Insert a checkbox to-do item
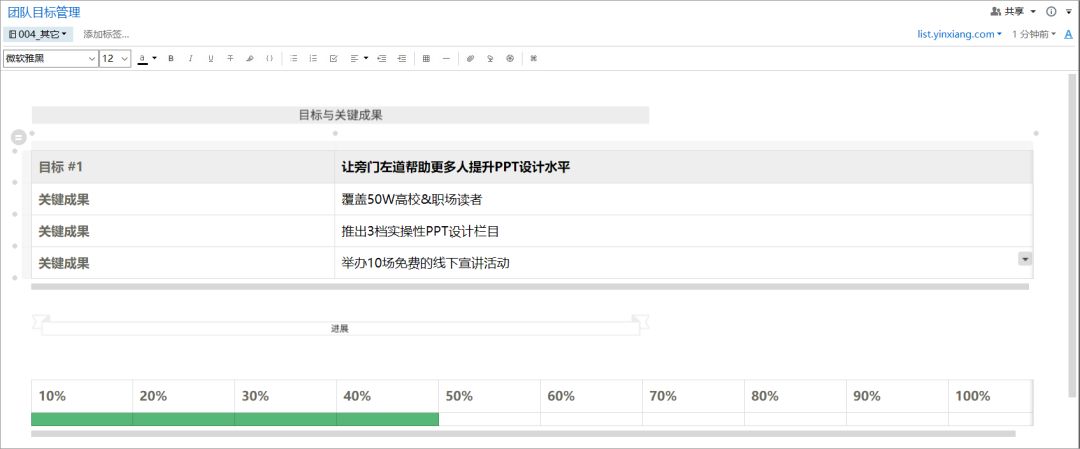1080x449 pixels. coord(333,59)
